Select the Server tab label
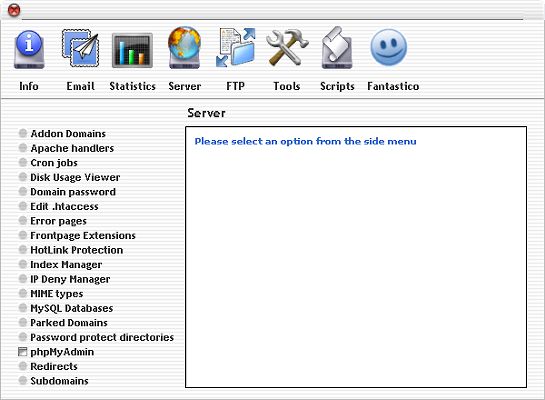Screen dimensions: 545x400 [185, 86]
